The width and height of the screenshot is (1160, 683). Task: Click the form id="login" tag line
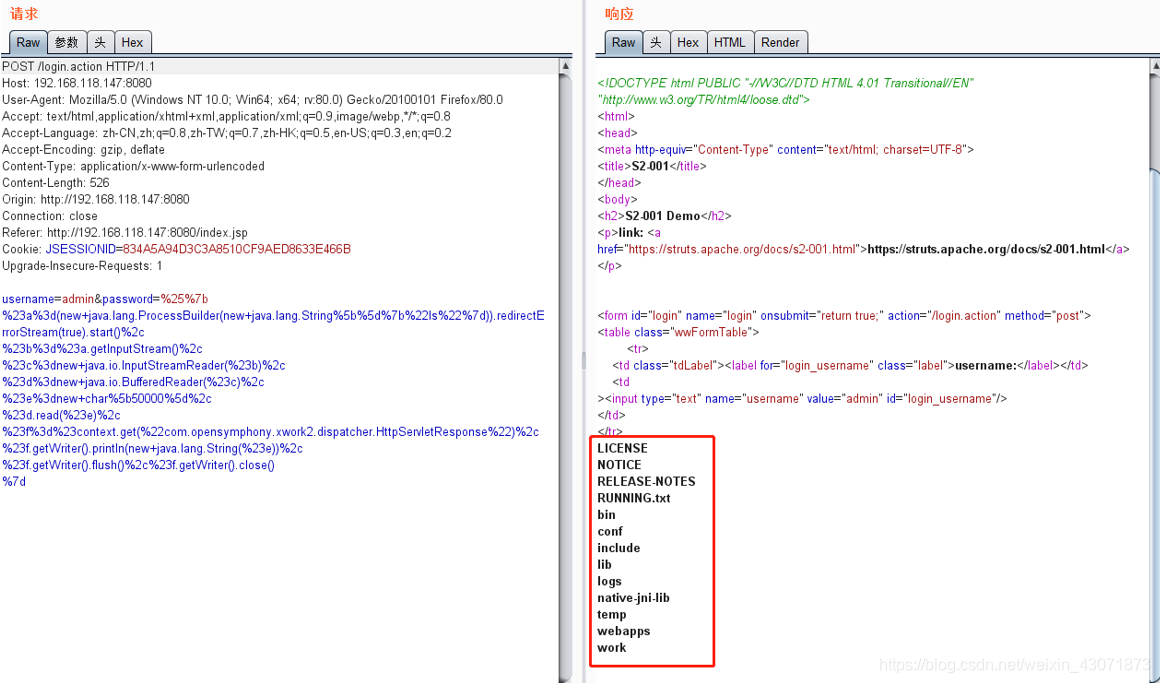point(844,315)
